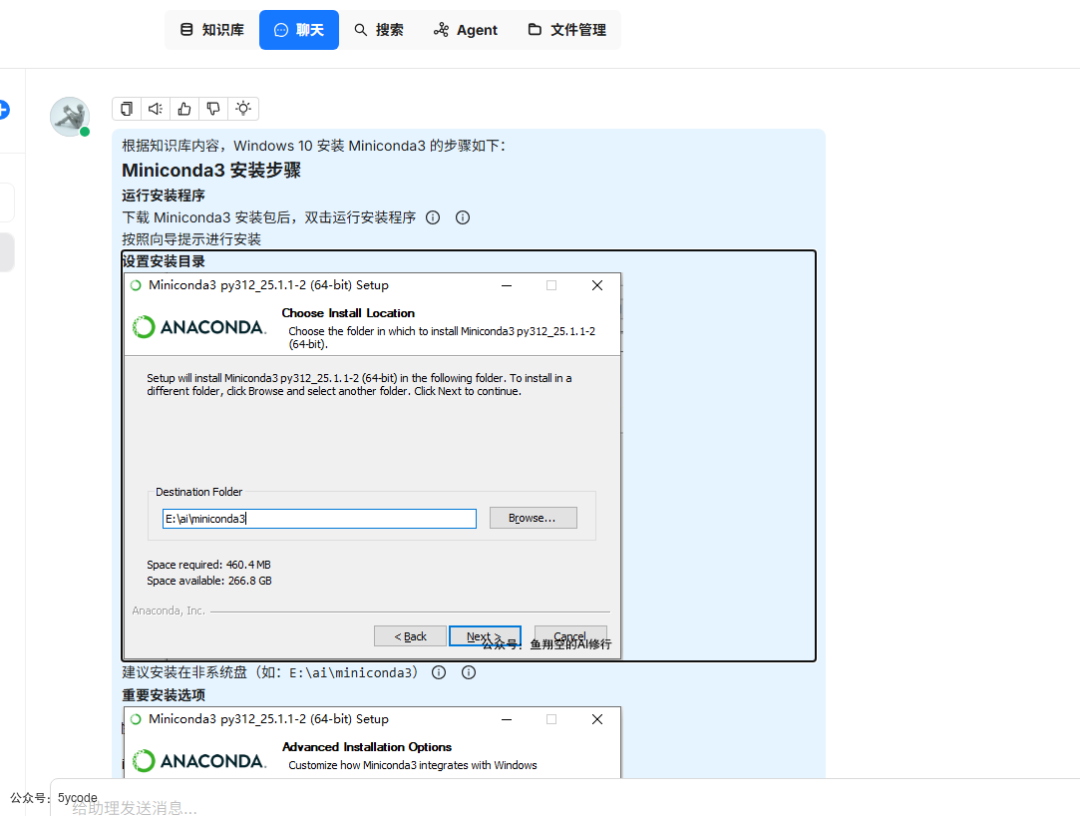This screenshot has width=1080, height=816.
Task: Open the 搜索 tab
Action: click(x=379, y=30)
